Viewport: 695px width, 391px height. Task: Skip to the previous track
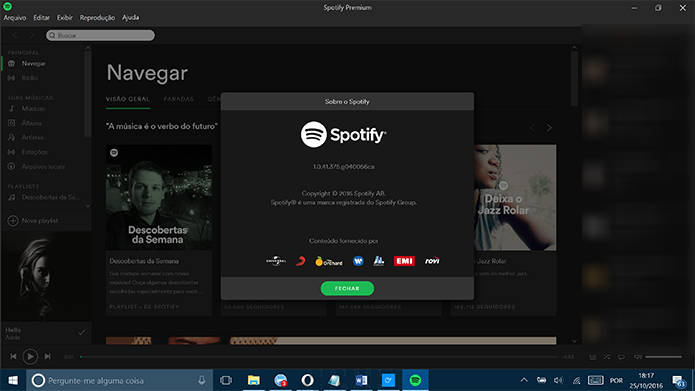point(13,356)
